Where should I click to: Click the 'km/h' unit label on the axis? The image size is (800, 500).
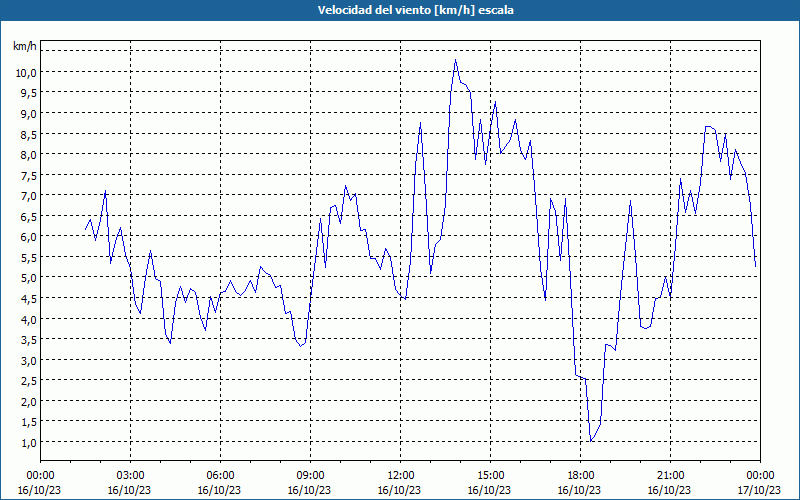[24, 46]
